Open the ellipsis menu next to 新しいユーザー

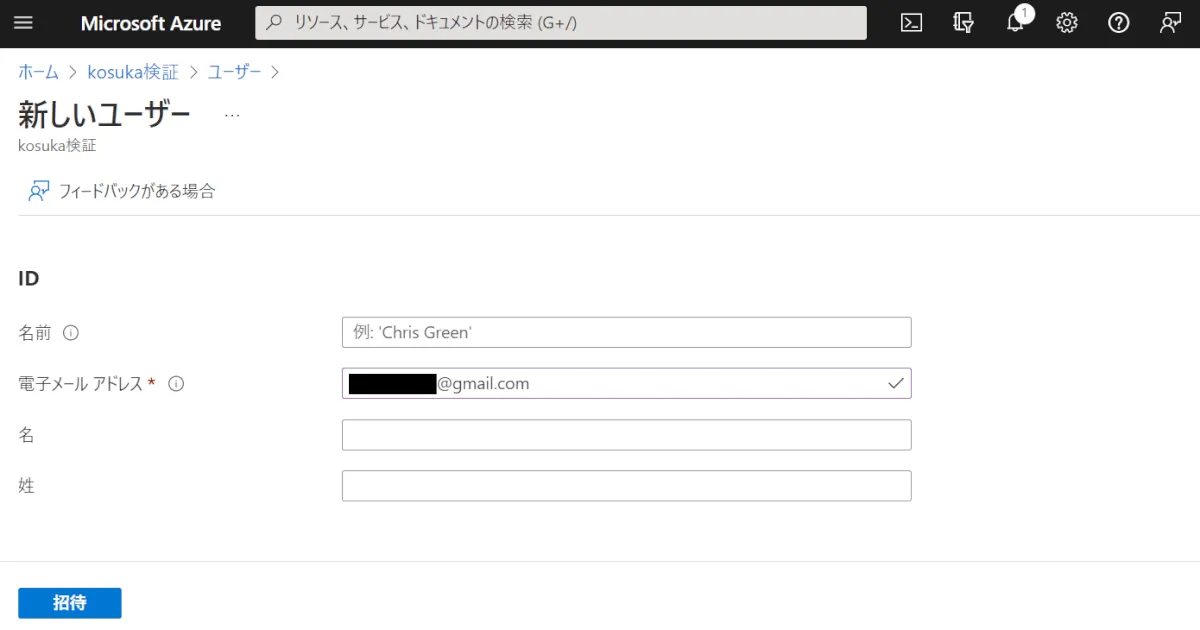point(232,116)
